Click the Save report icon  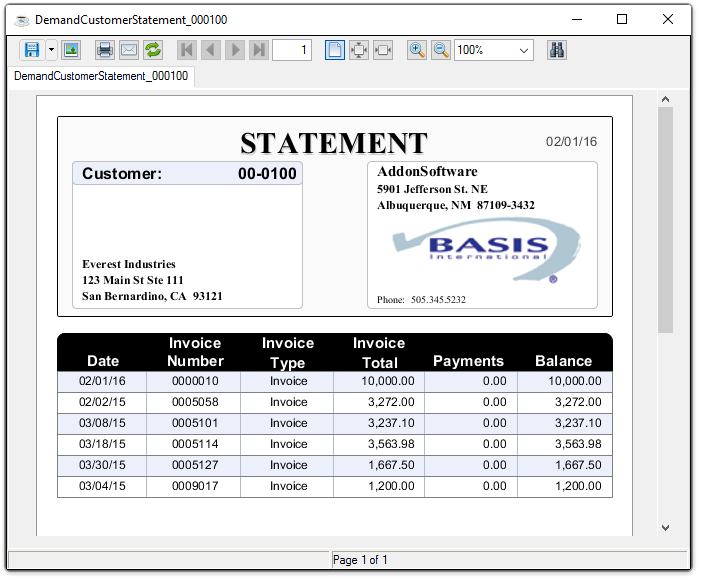pos(32,50)
